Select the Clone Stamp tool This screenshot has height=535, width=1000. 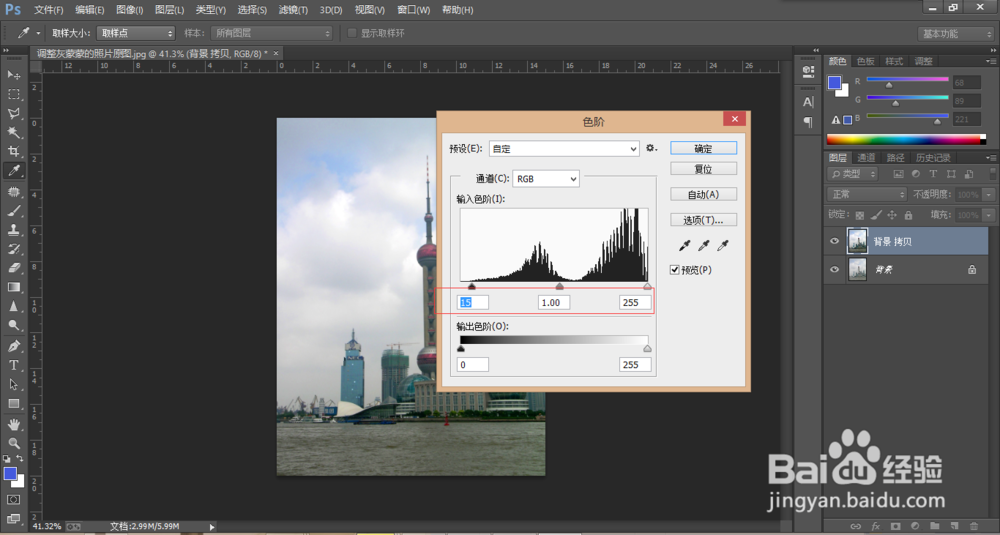[x=13, y=230]
